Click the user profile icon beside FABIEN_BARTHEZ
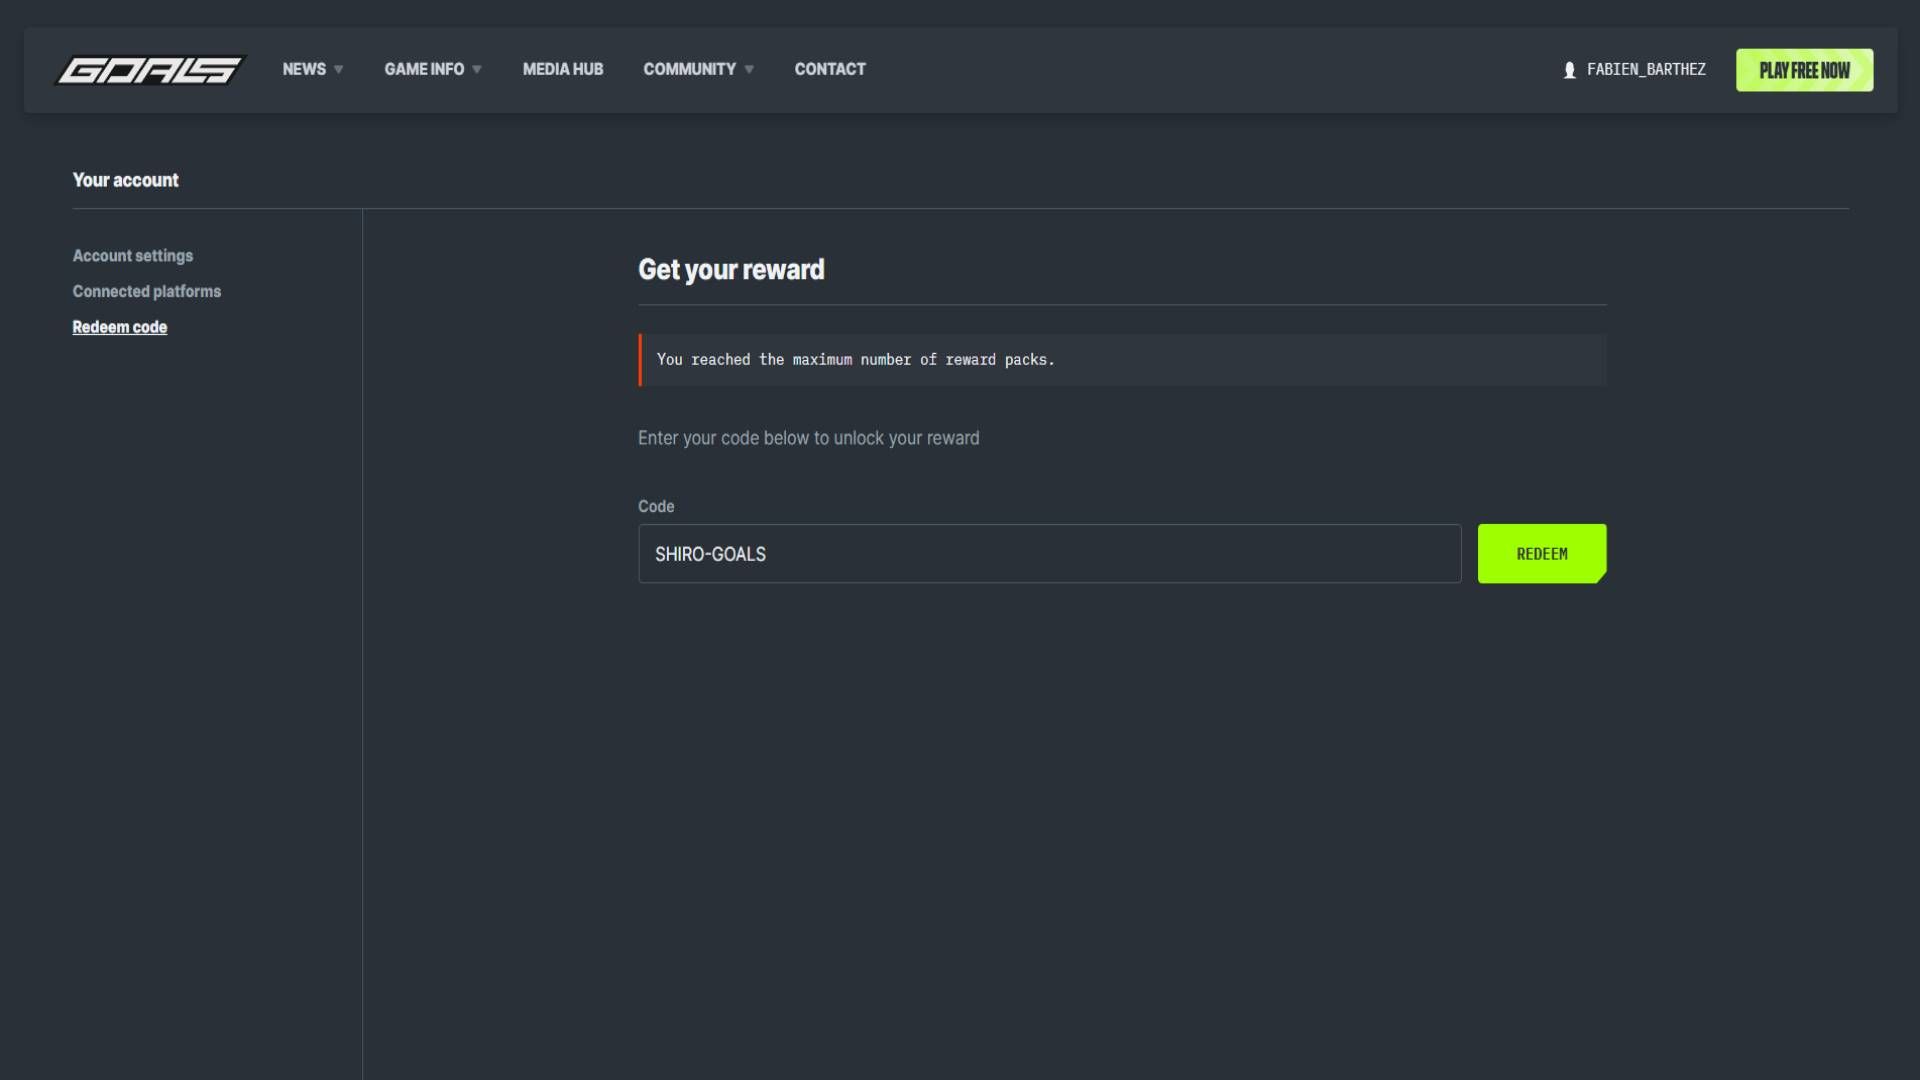The image size is (1920, 1080). [1569, 70]
